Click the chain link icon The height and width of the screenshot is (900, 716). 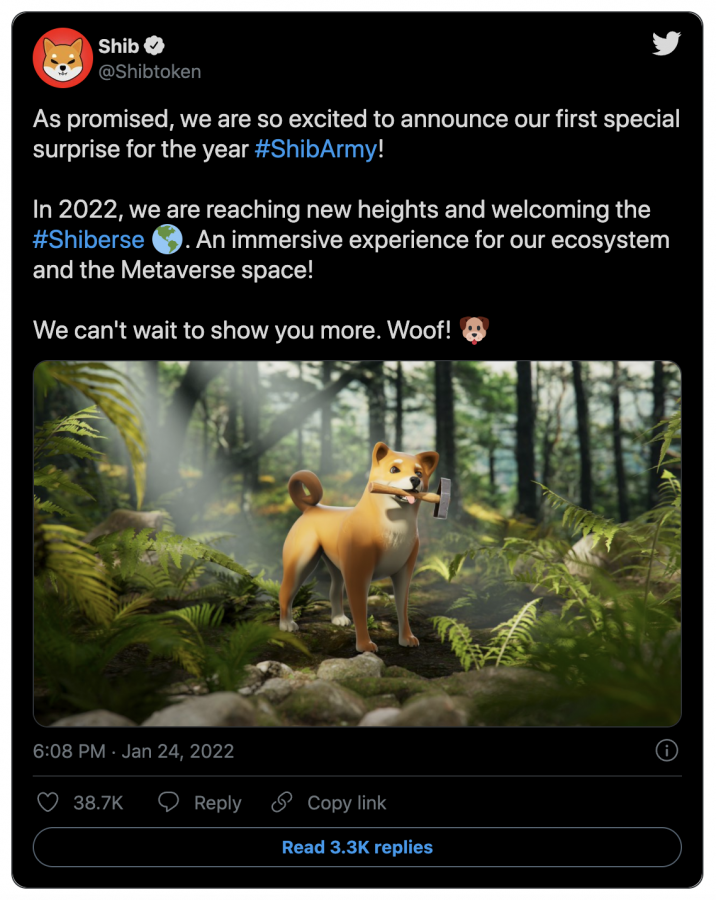pos(283,802)
